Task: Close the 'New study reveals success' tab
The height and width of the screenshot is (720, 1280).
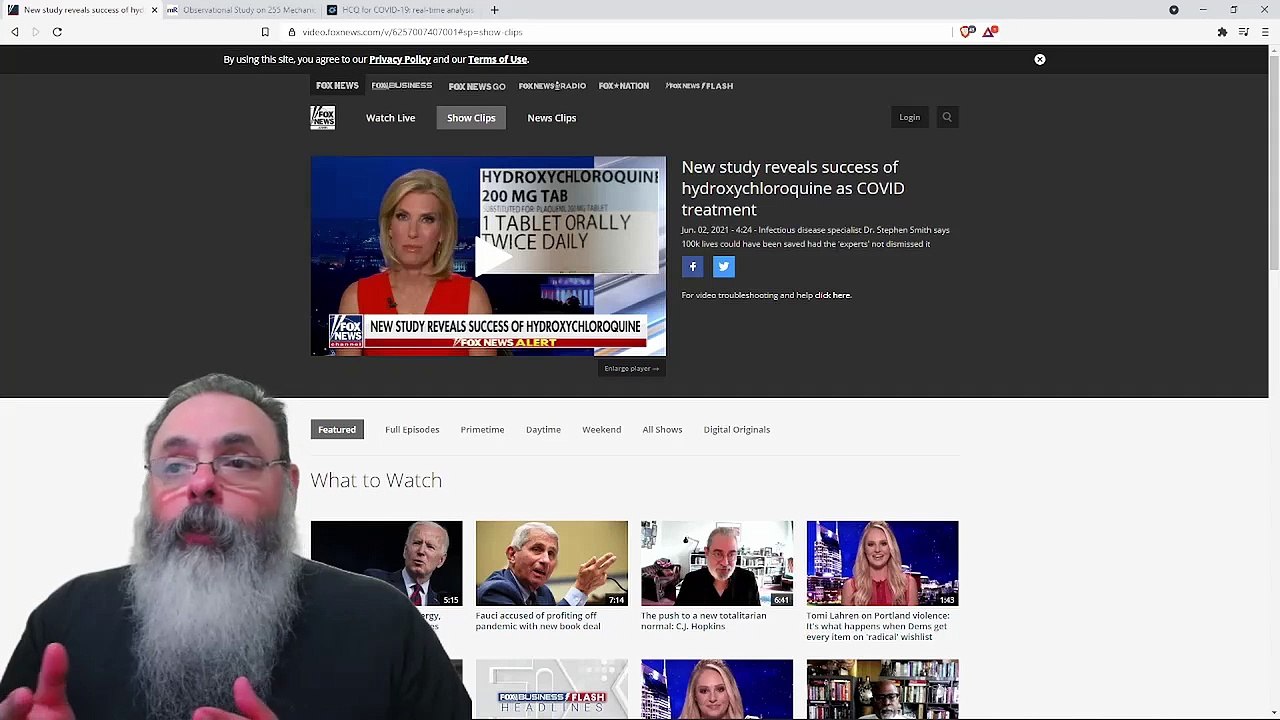Action: click(154, 10)
